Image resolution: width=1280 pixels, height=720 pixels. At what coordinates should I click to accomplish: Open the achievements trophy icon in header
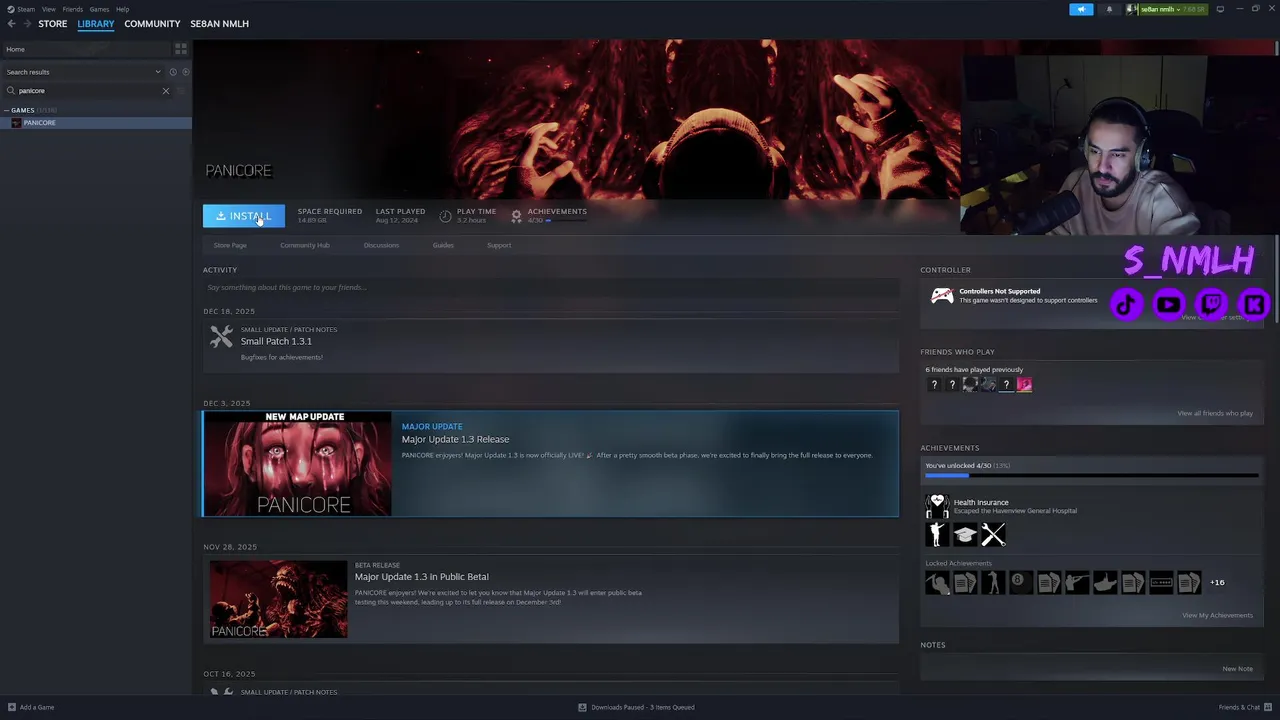point(516,216)
